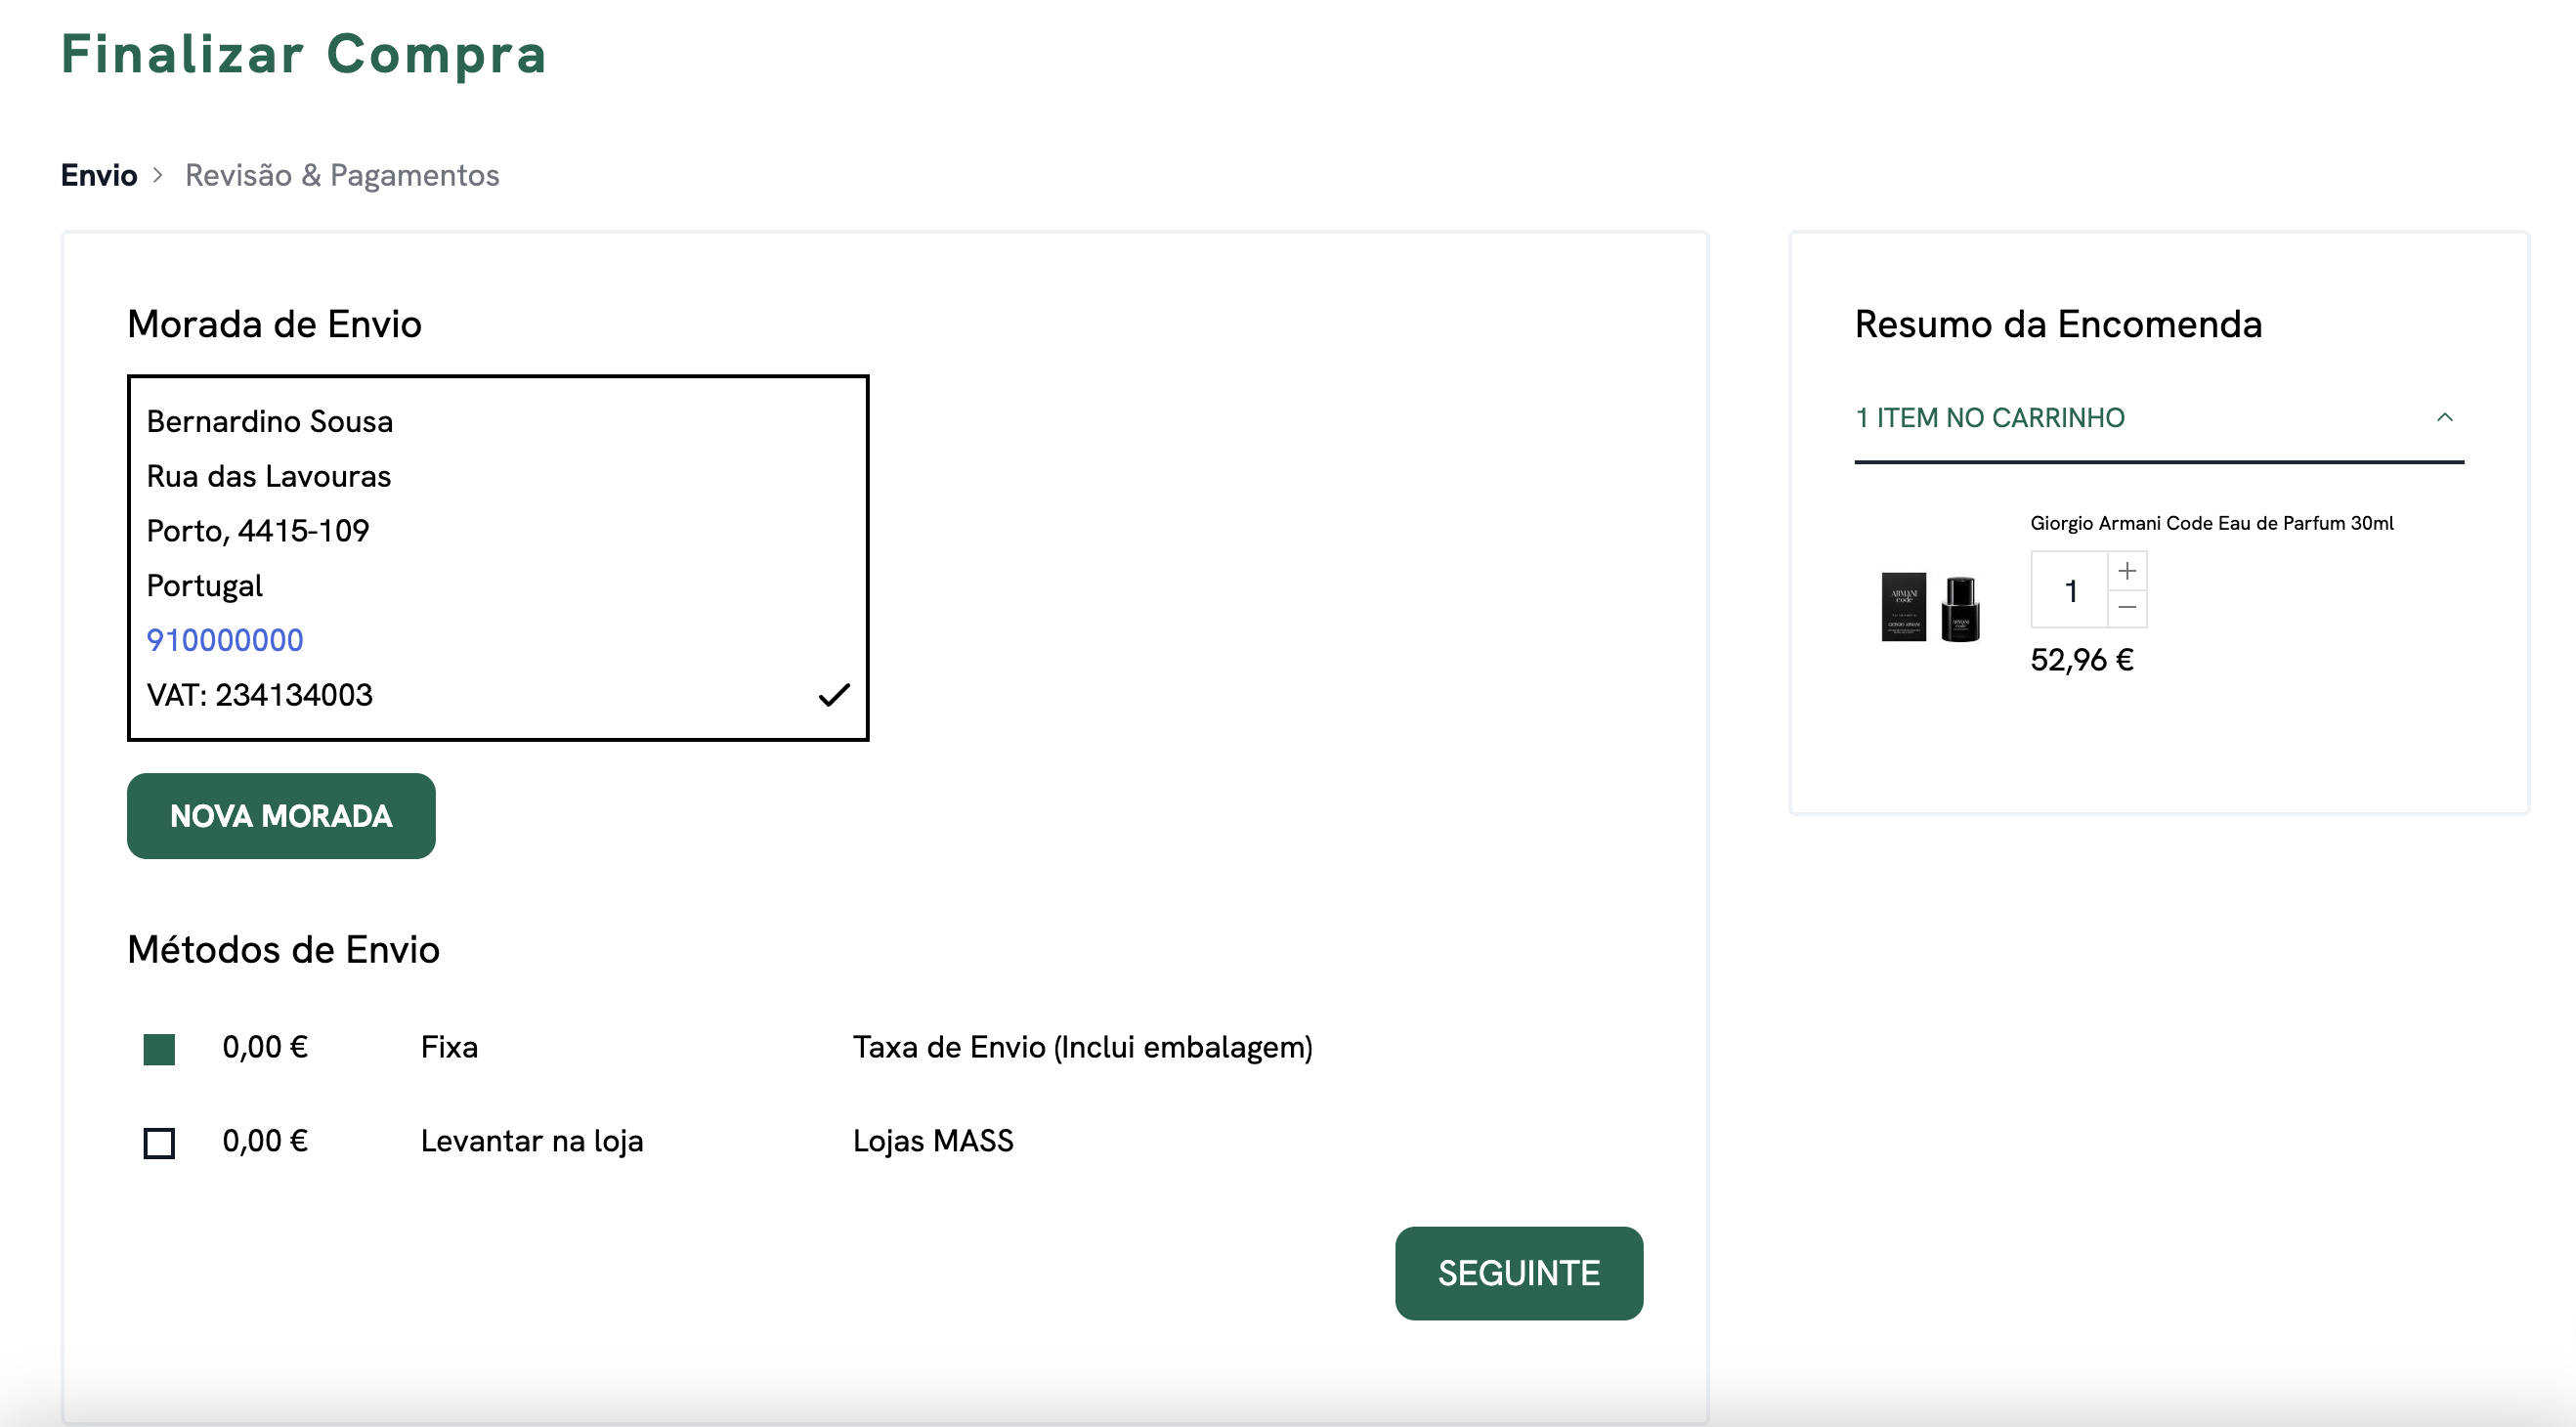
Task: Toggle 1 ITEM NO CARRINHO section
Action: click(1990, 418)
